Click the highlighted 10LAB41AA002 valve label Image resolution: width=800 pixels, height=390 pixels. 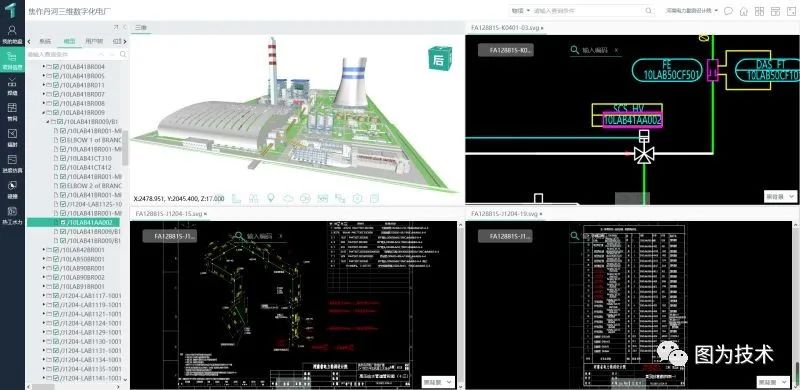click(x=632, y=120)
